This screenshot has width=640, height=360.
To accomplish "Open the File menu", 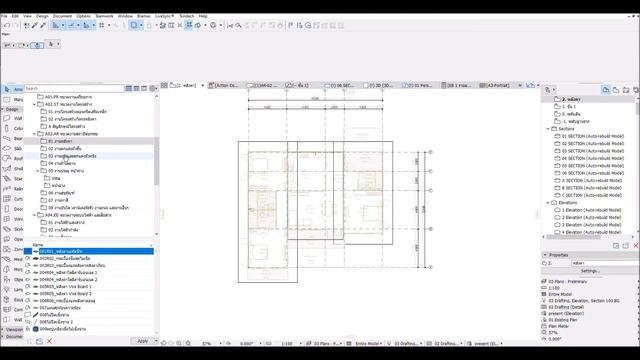I will coord(4,16).
